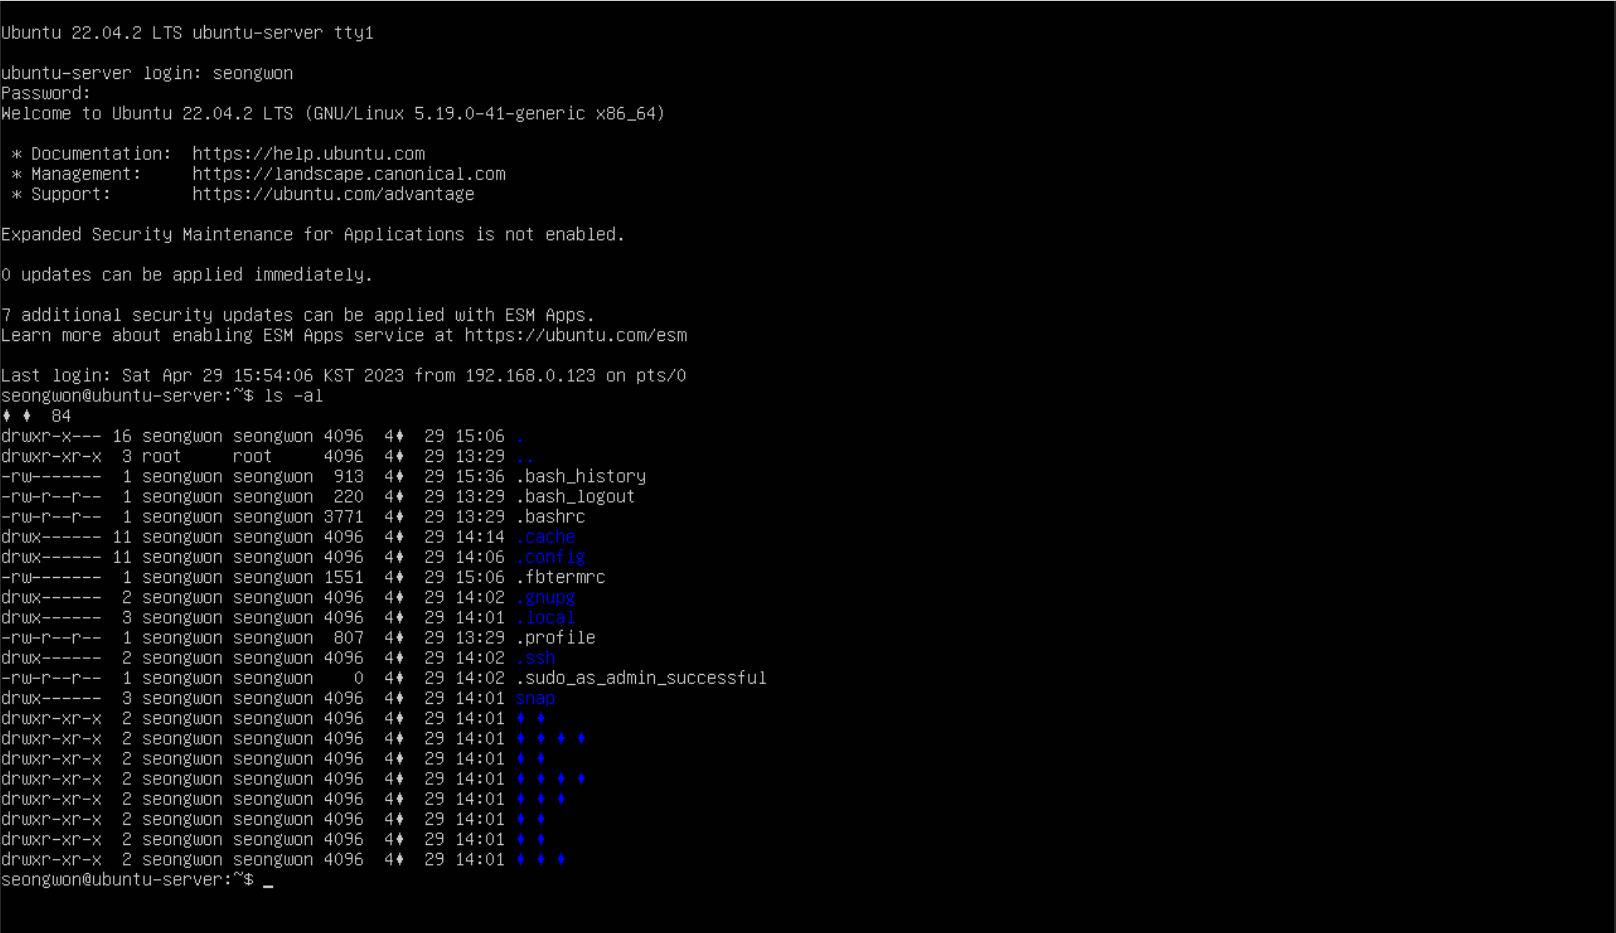Click the 'Support:' label
Screen dimensions: 1616x933
pyautogui.click(x=71, y=194)
